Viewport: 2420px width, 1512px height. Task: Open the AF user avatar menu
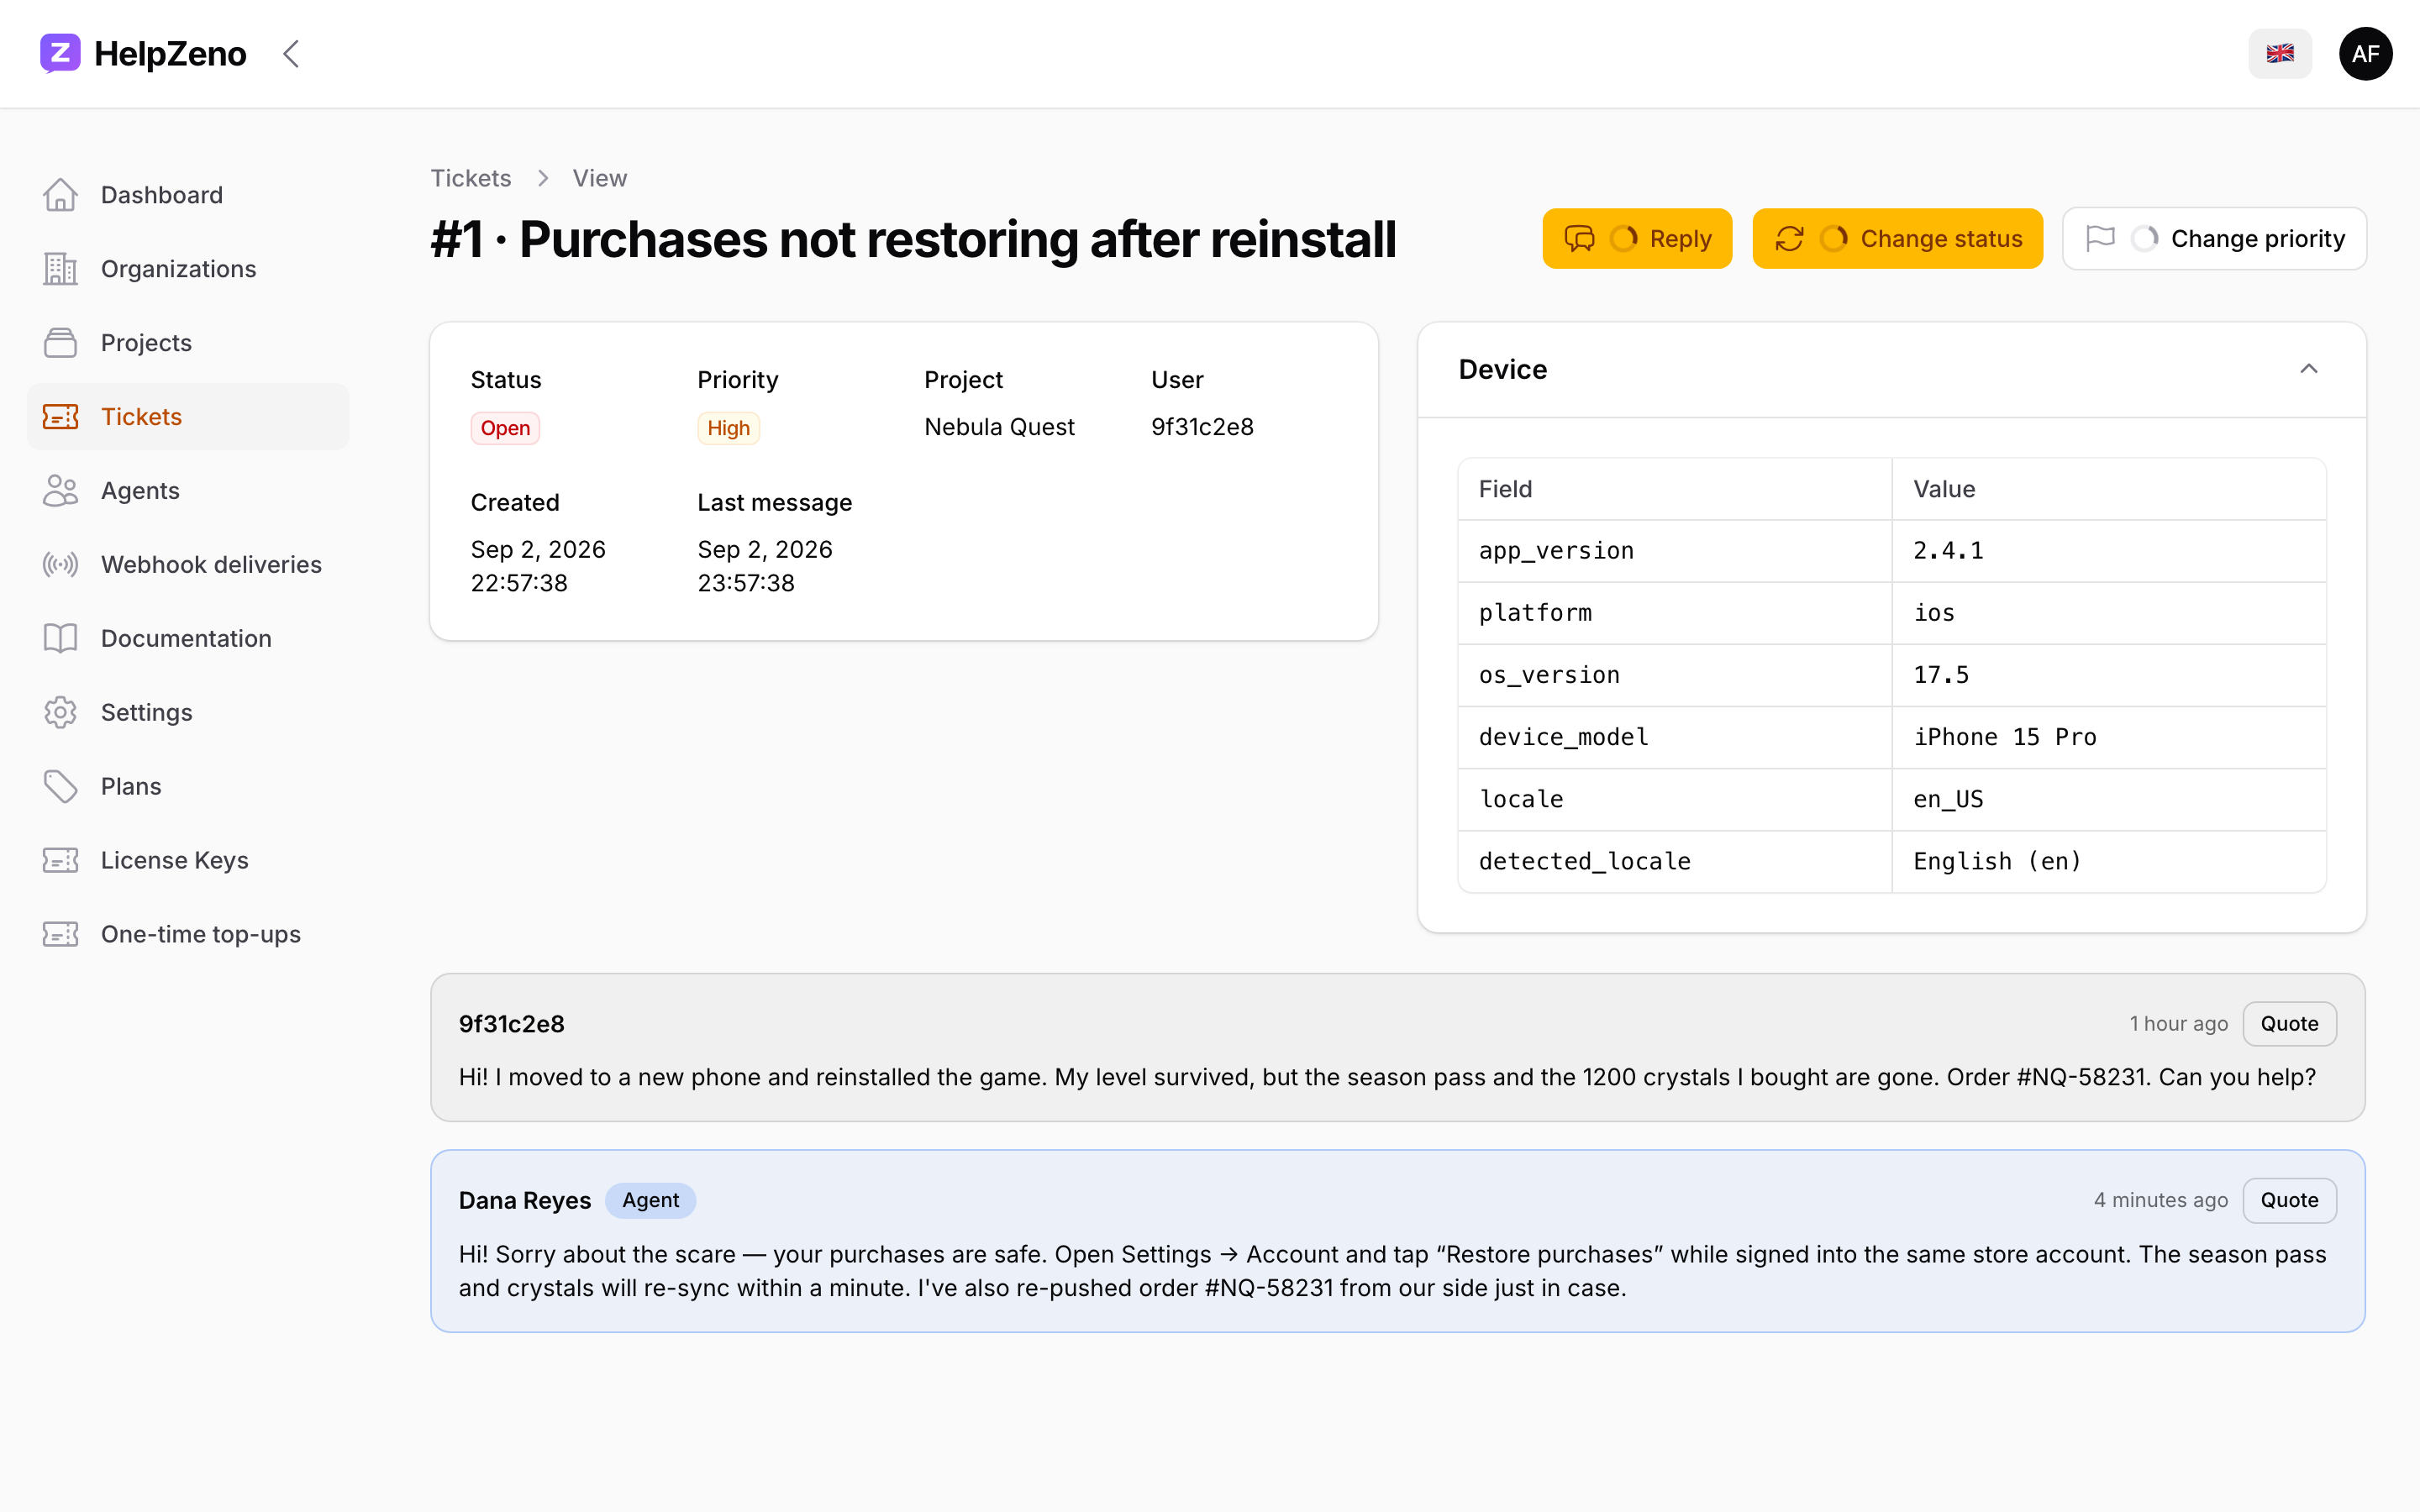(x=2365, y=53)
